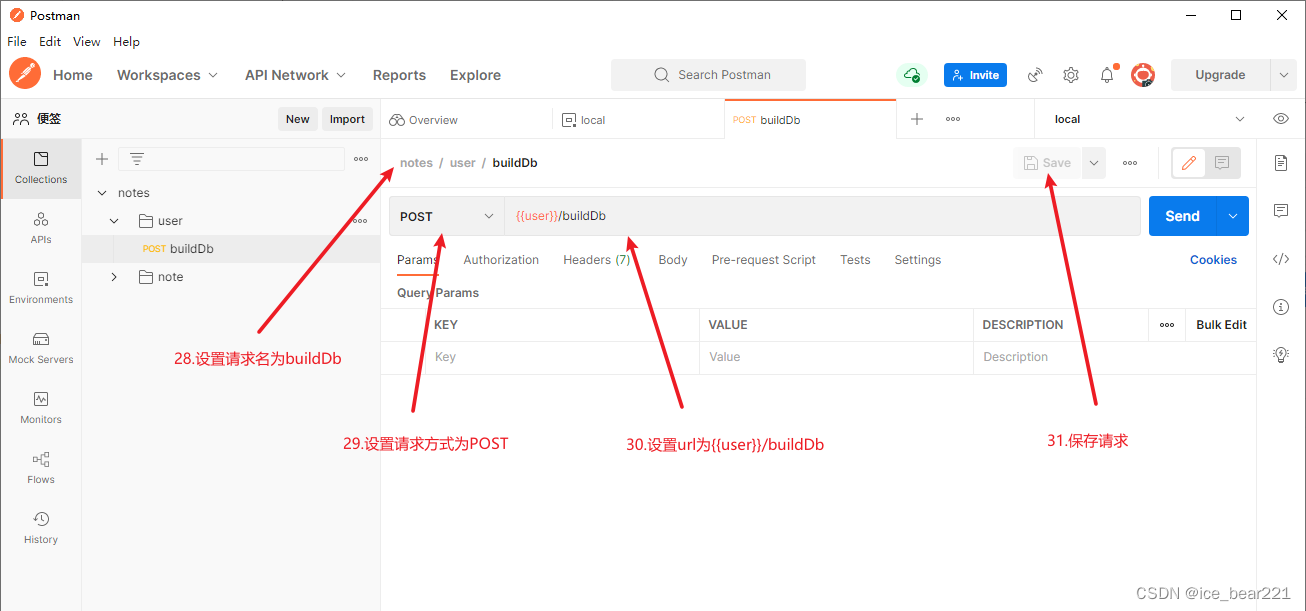1306x611 pixels.
Task: Click the Search Postman field
Action: [708, 75]
